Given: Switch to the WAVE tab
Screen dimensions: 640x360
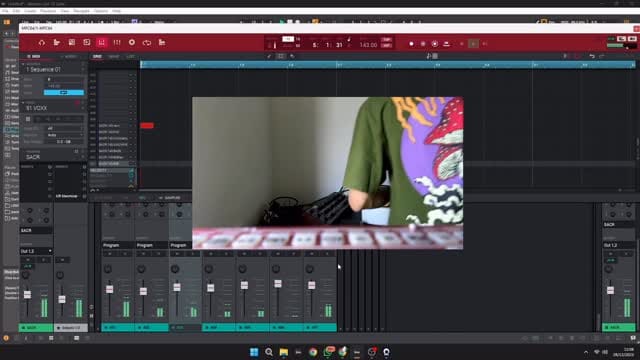Looking at the screenshot, I should pyautogui.click(x=114, y=56).
